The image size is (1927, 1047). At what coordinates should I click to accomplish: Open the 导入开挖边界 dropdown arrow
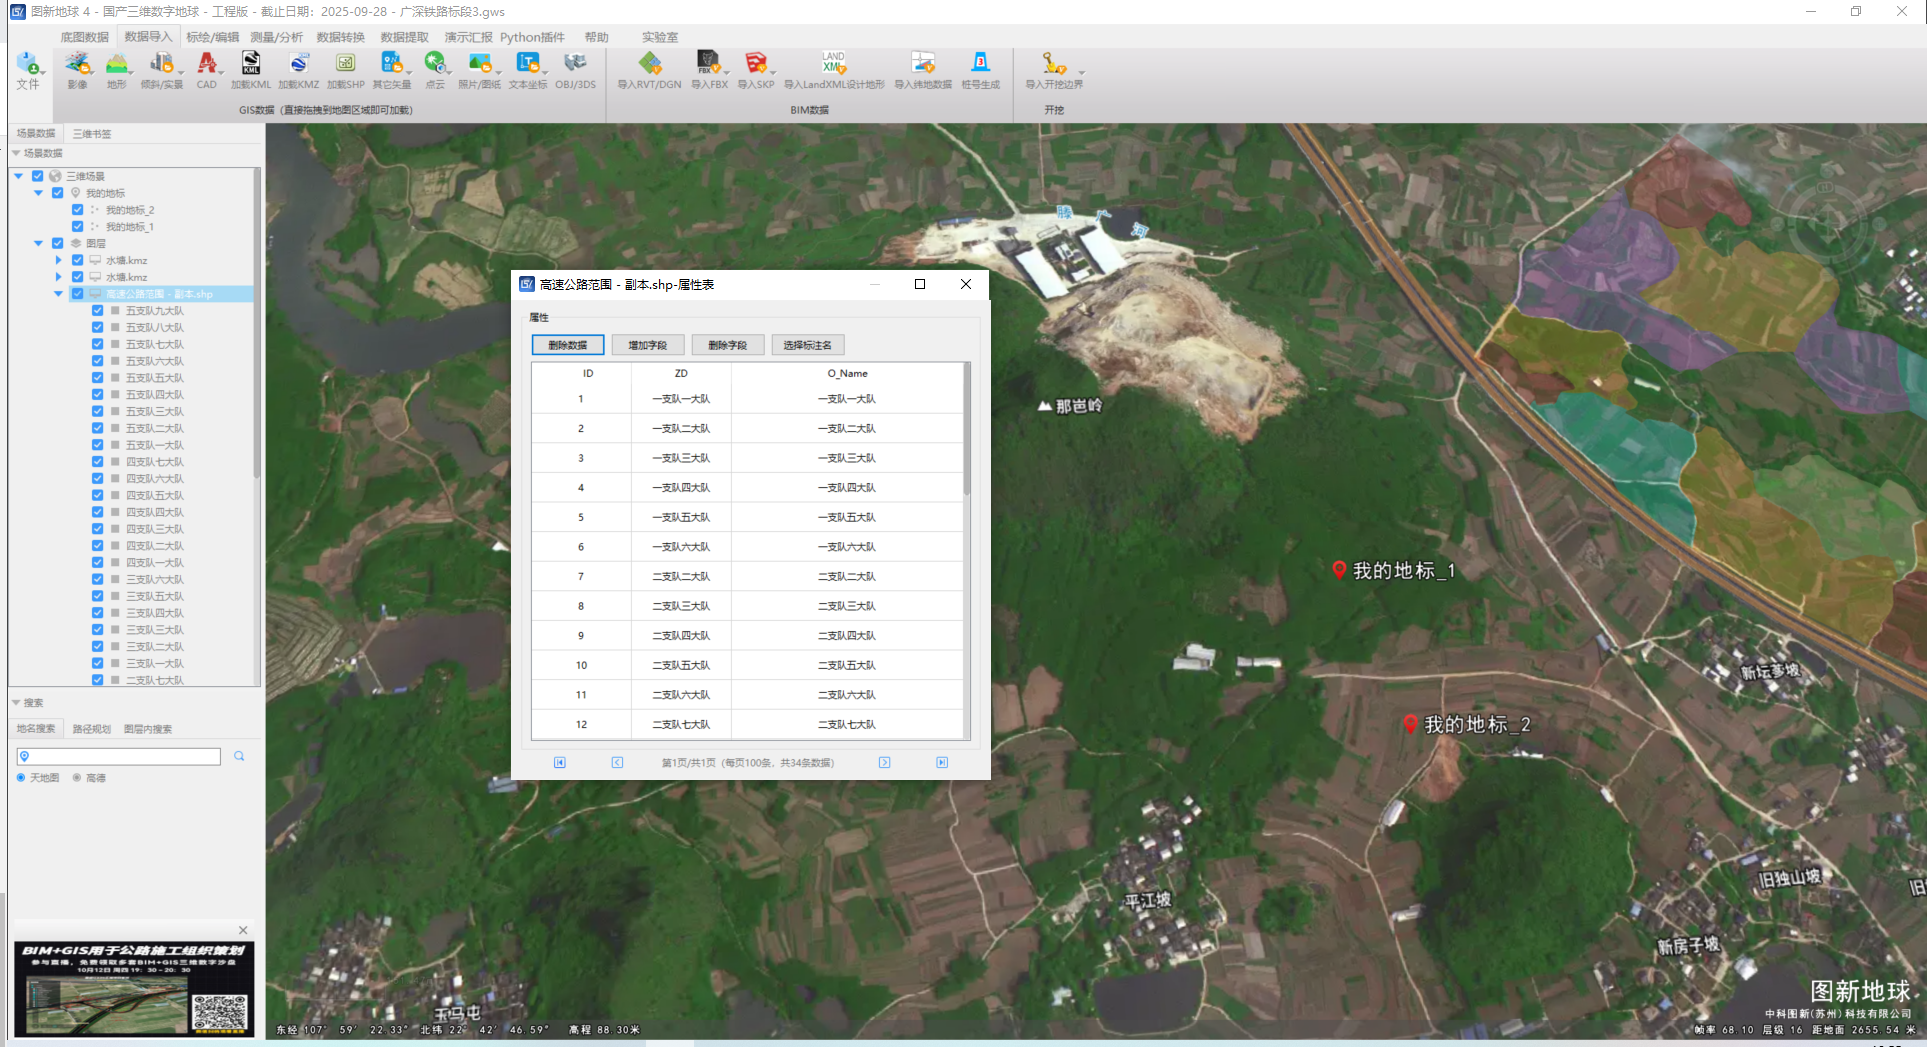(x=1081, y=73)
